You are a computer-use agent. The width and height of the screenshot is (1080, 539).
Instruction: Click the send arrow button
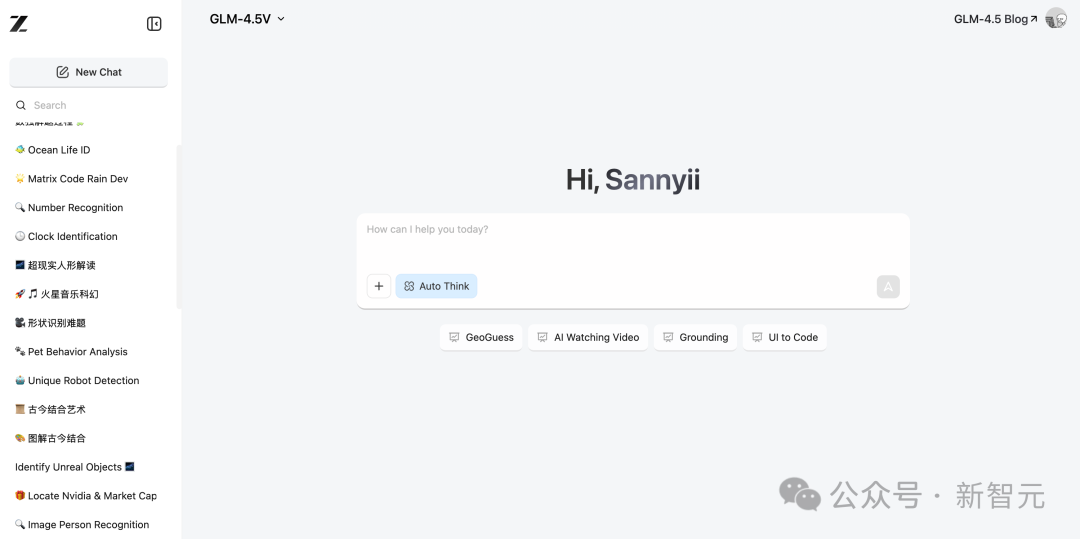point(888,286)
